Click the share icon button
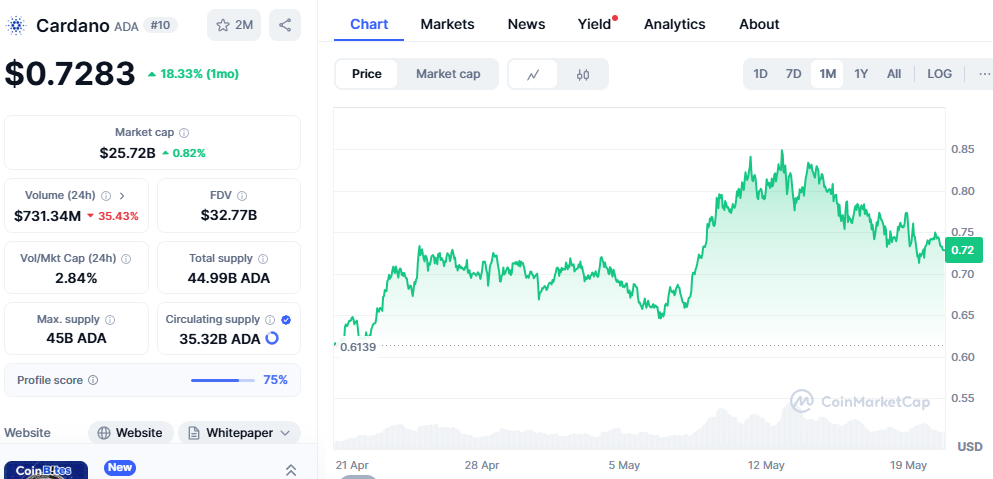Viewport: 993px width, 479px height. tap(285, 25)
